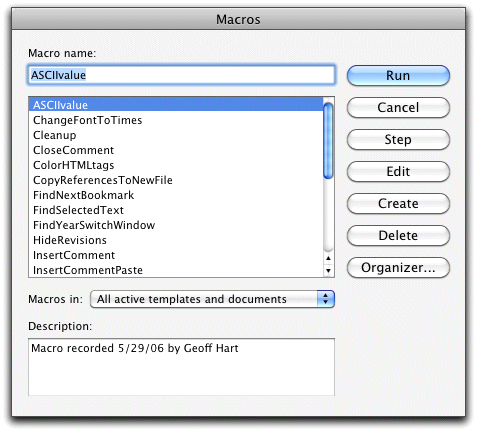Click the Step button
The image size is (477, 432).
click(398, 140)
